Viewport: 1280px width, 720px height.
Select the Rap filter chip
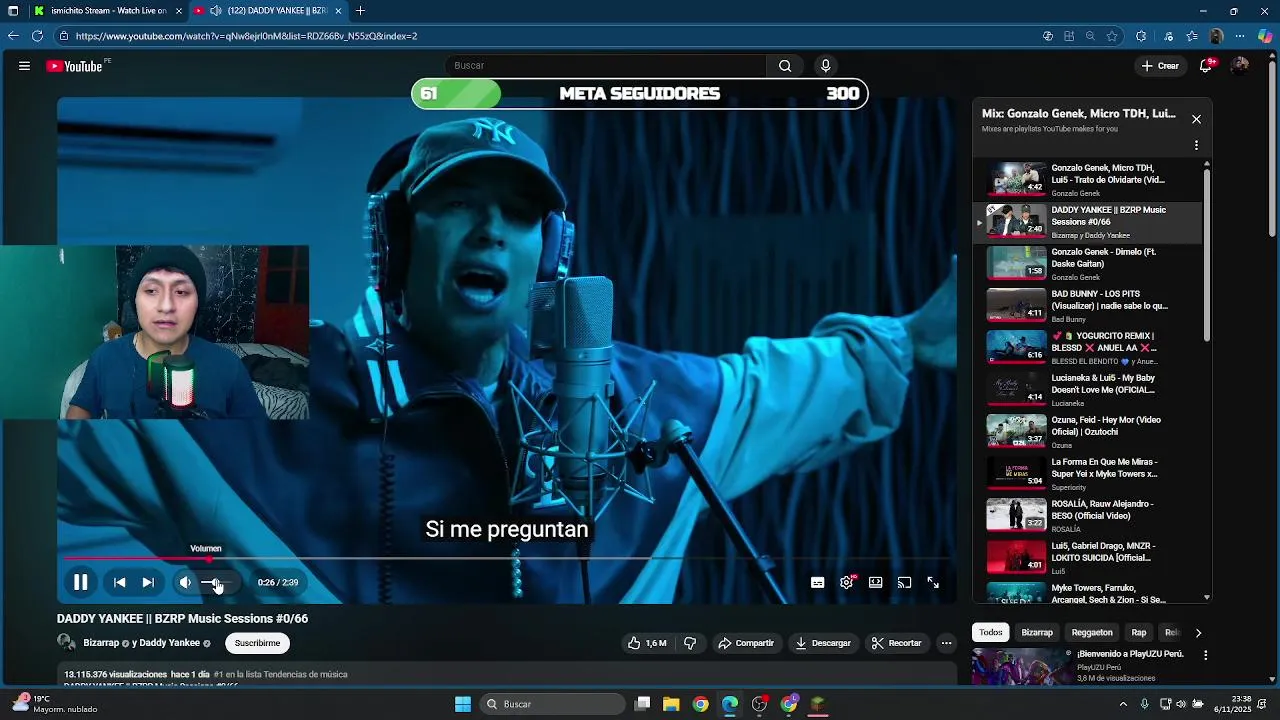1139,632
